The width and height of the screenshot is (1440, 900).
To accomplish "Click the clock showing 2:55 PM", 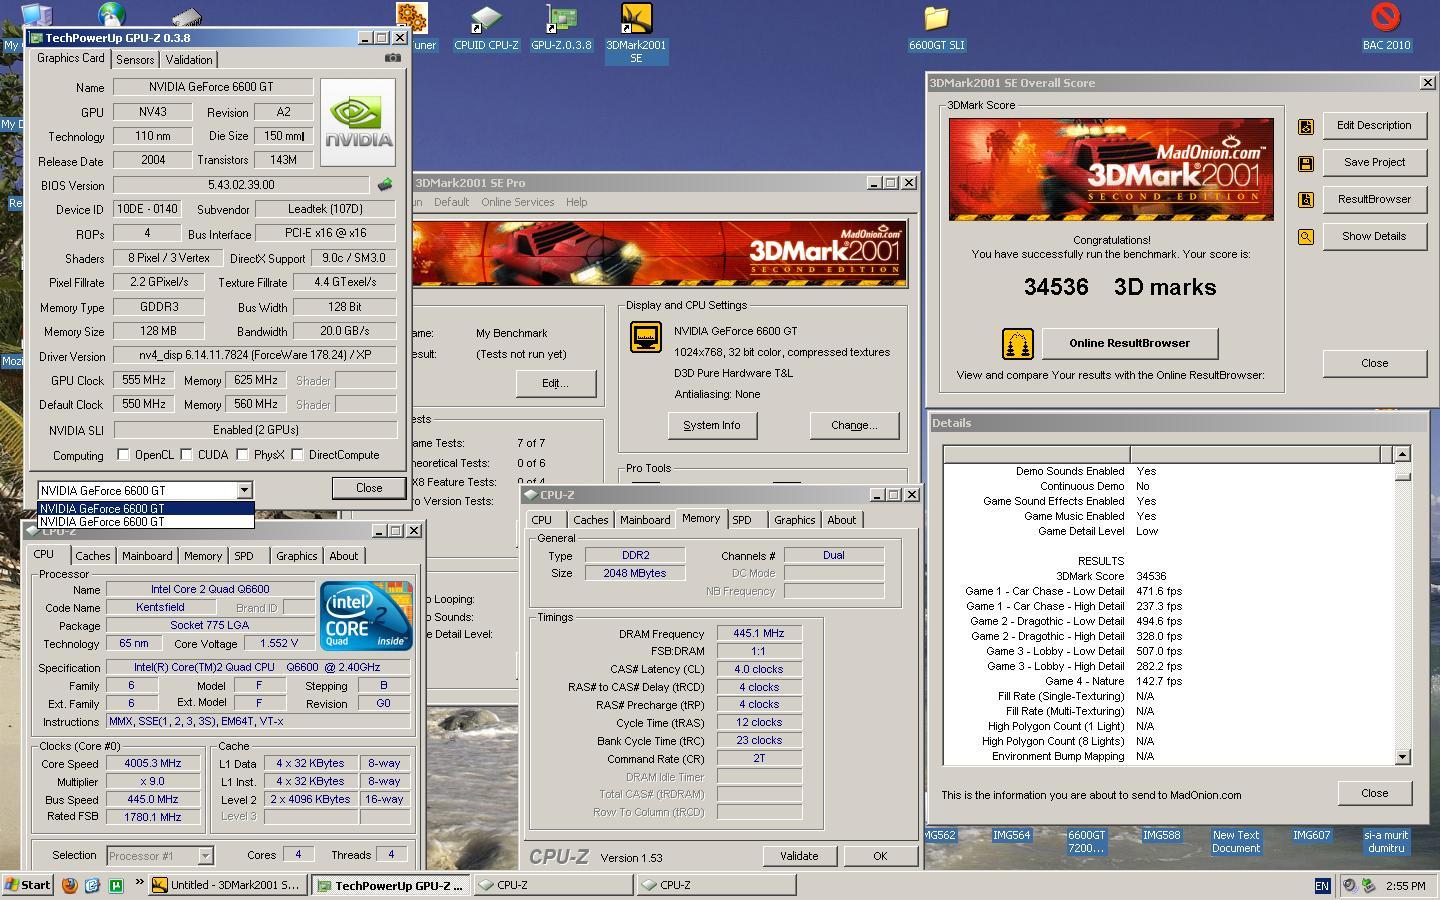I will click(x=1406, y=886).
